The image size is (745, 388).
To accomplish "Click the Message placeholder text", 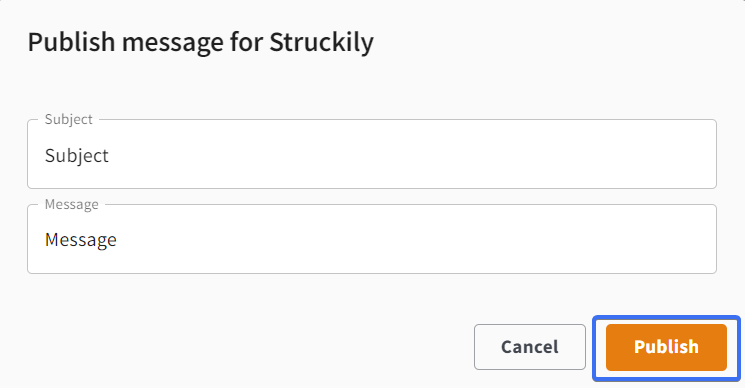I will pos(81,240).
